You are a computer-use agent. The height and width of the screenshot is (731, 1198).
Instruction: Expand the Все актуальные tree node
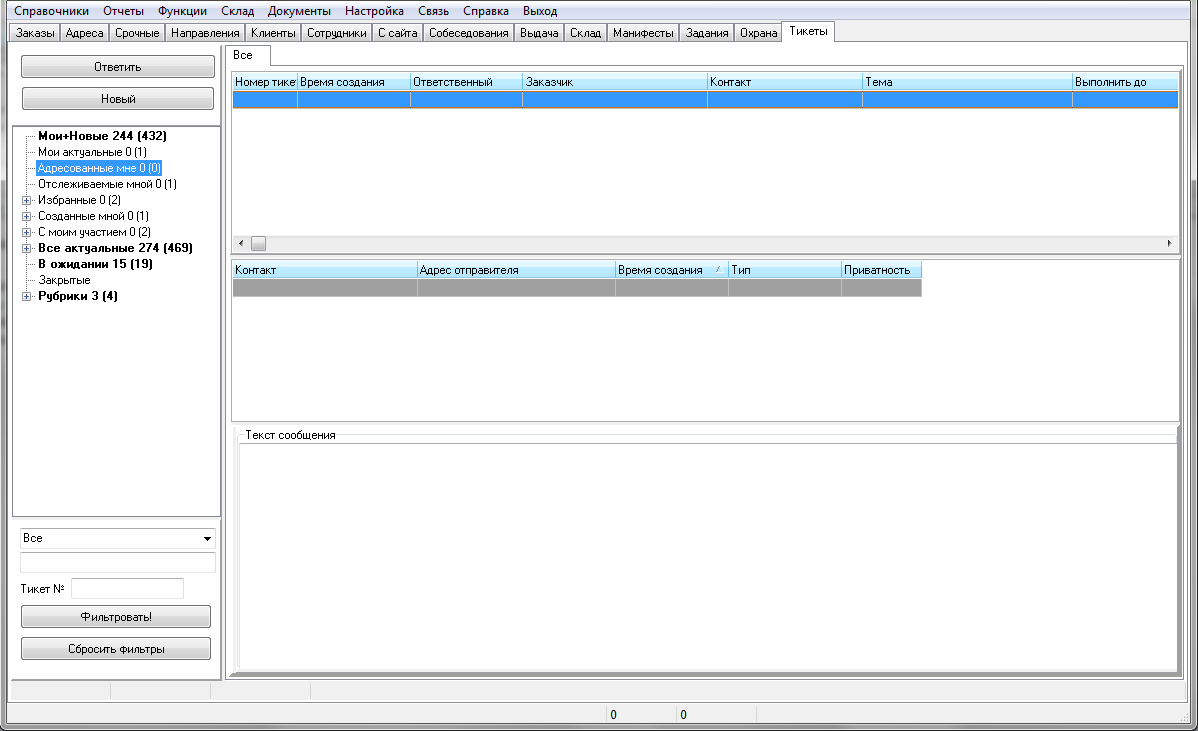point(27,248)
